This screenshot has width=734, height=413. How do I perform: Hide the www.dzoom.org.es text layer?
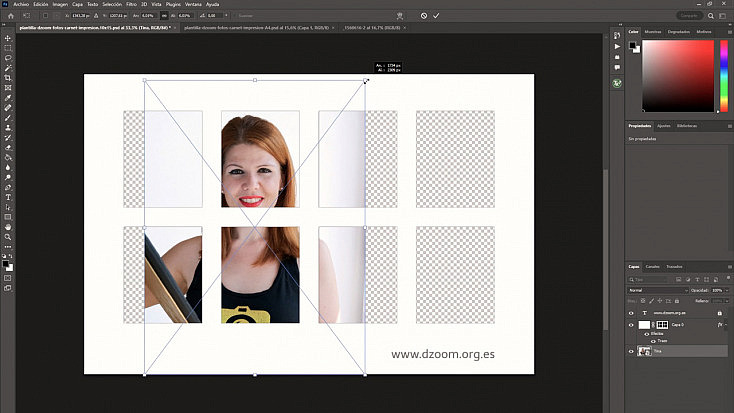coord(631,313)
